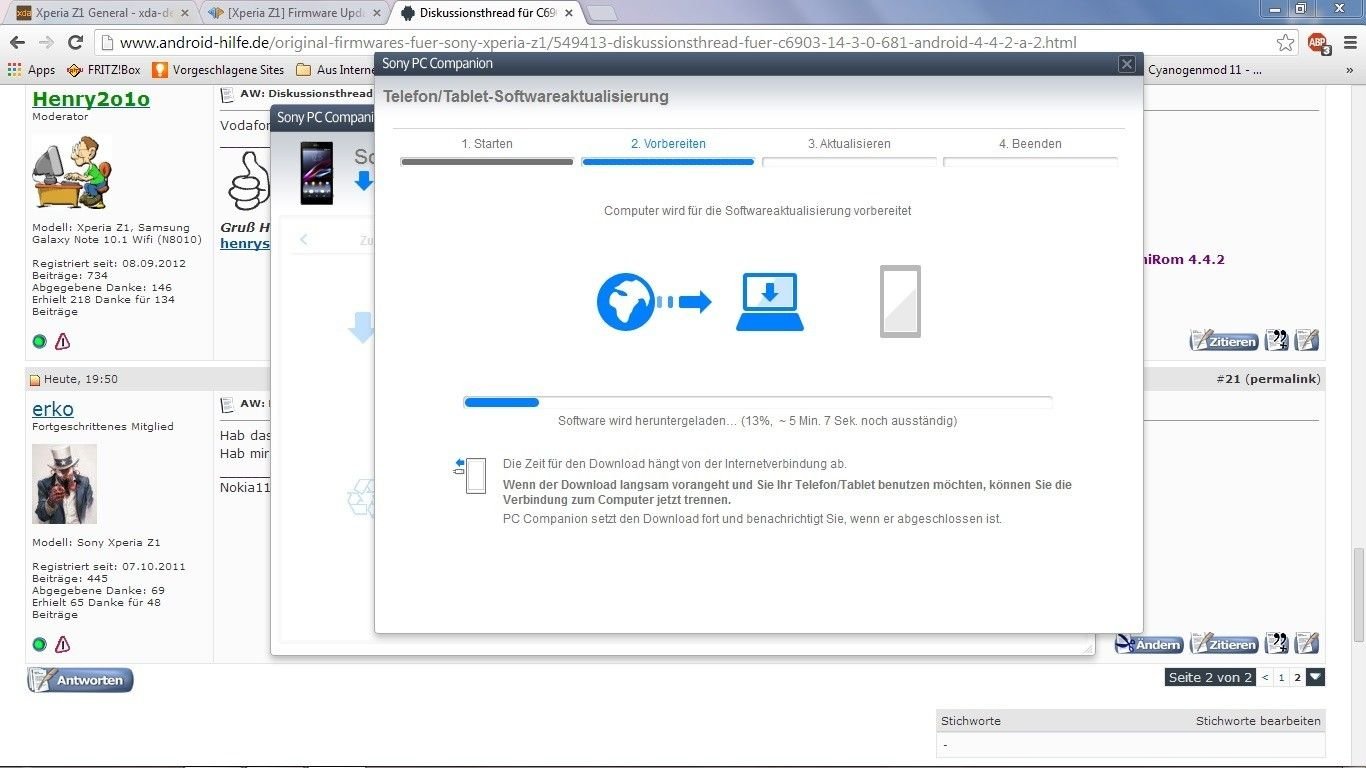Click erko's green online status icon
Viewport: 1366px width, 768px height.
(x=39, y=644)
